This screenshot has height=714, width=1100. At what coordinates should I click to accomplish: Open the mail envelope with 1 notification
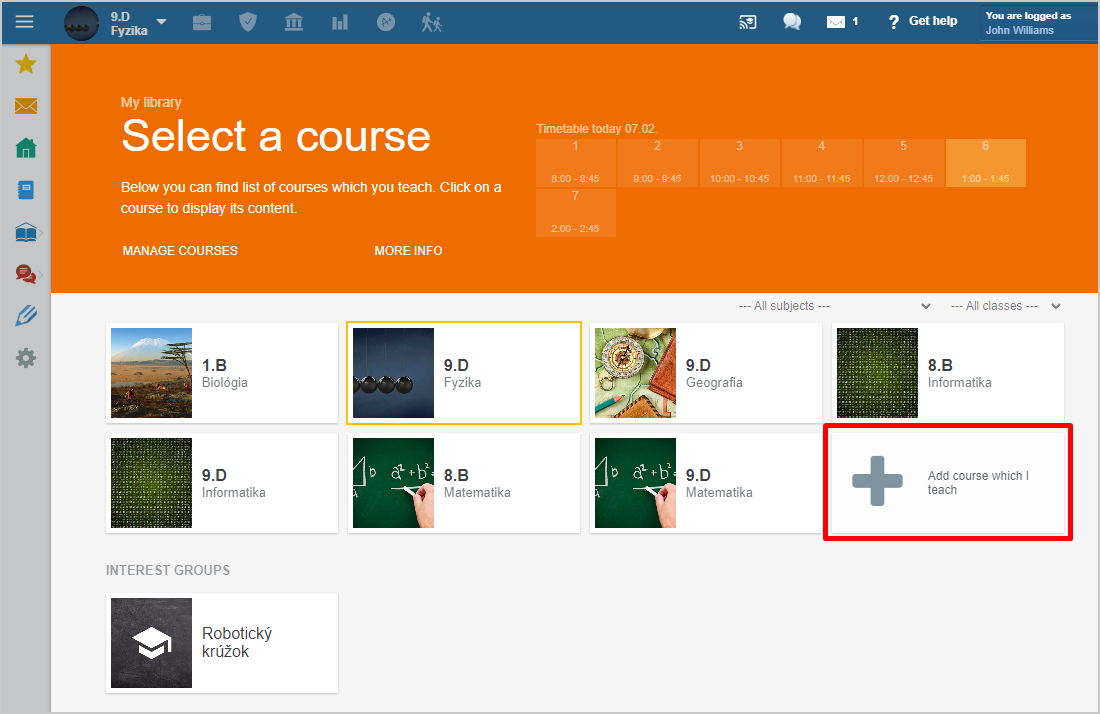click(841, 22)
